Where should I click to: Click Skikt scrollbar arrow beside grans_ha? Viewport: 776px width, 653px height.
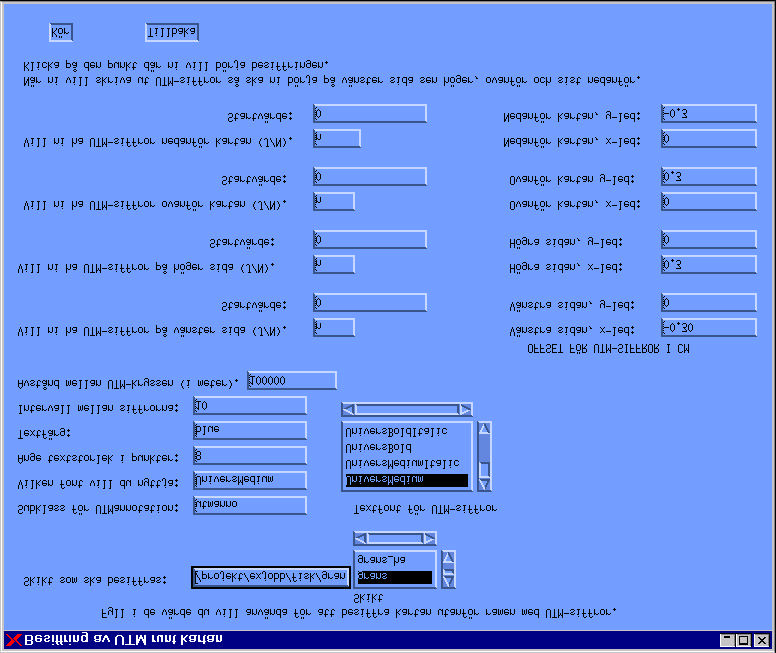pyautogui.click(x=448, y=557)
